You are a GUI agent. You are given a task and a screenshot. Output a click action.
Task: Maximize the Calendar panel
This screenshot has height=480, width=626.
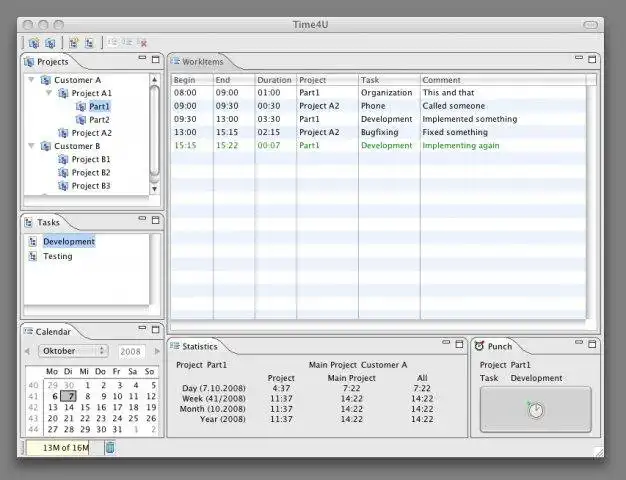tap(156, 329)
